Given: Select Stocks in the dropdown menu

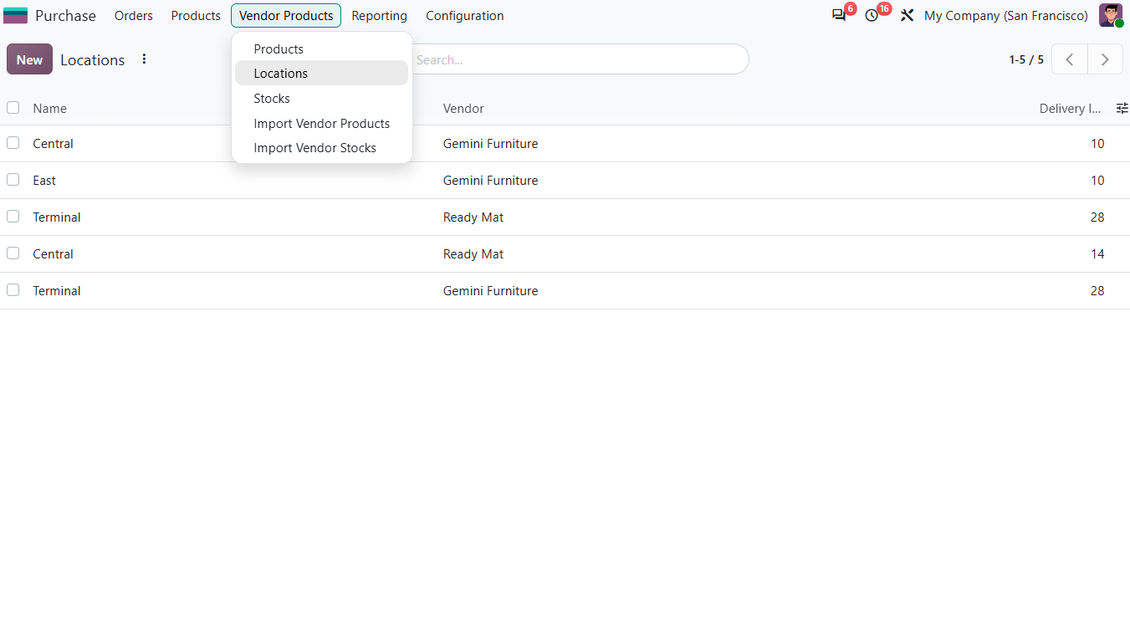Looking at the screenshot, I should click(321, 98).
